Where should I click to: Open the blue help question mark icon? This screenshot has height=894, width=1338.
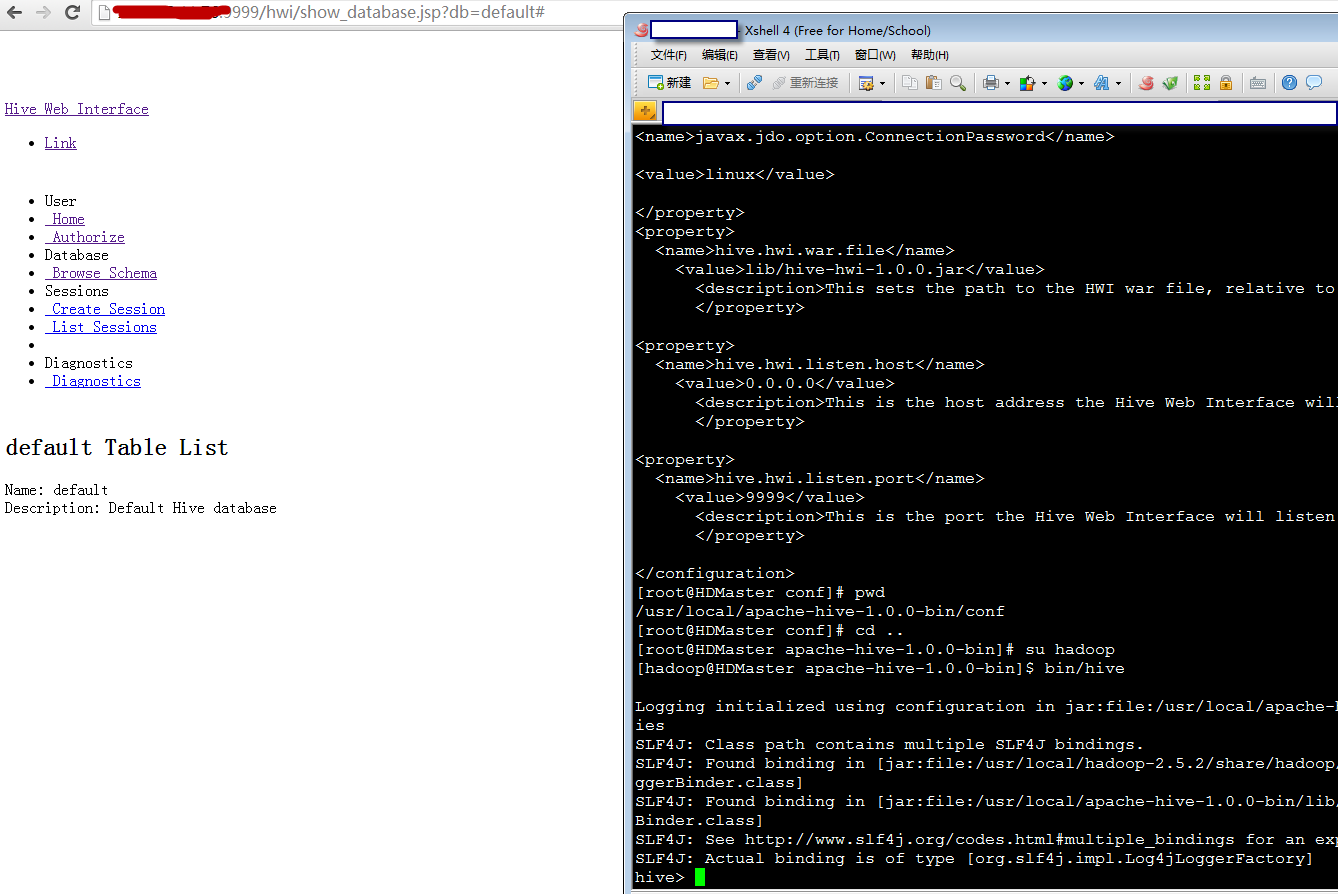(x=1290, y=83)
